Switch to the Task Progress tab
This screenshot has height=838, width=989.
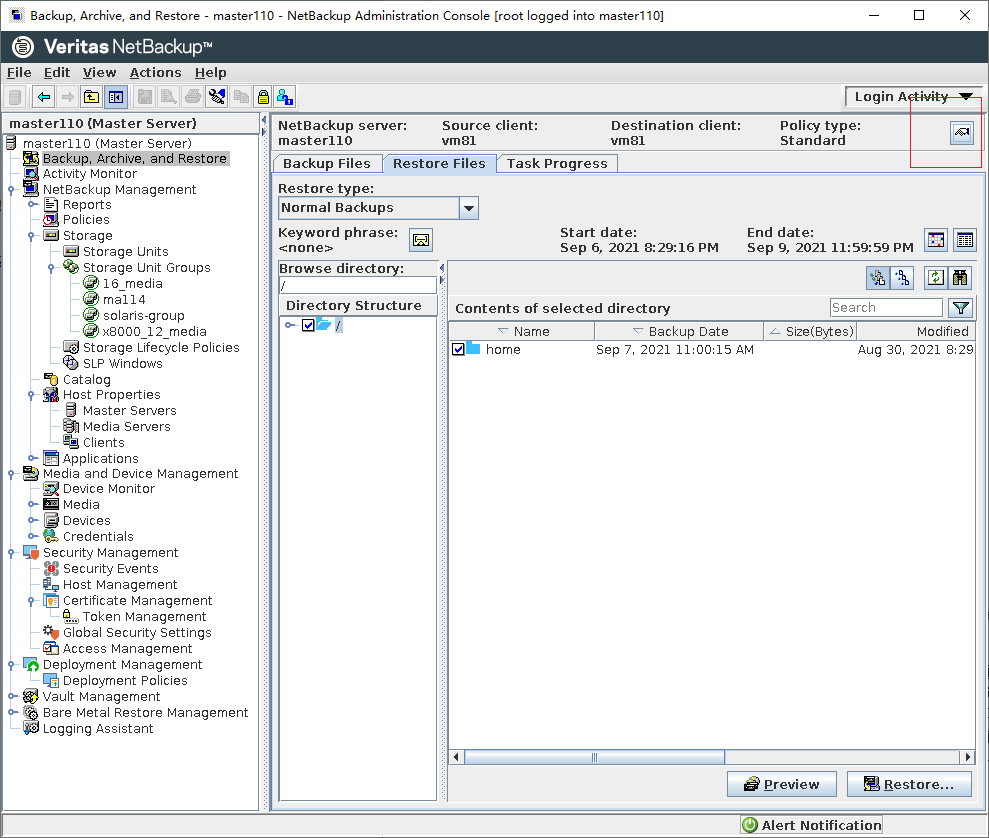point(556,164)
